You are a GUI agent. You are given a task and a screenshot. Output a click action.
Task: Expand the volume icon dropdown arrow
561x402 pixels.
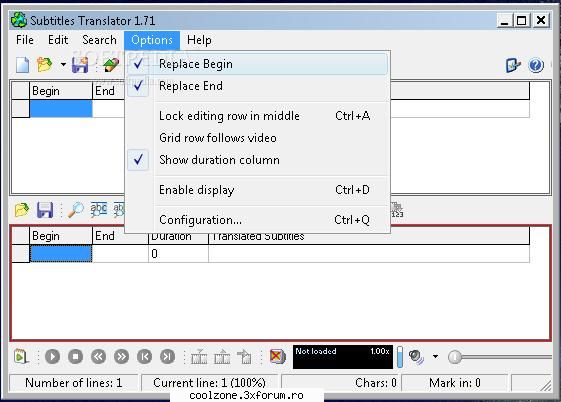tap(435, 356)
